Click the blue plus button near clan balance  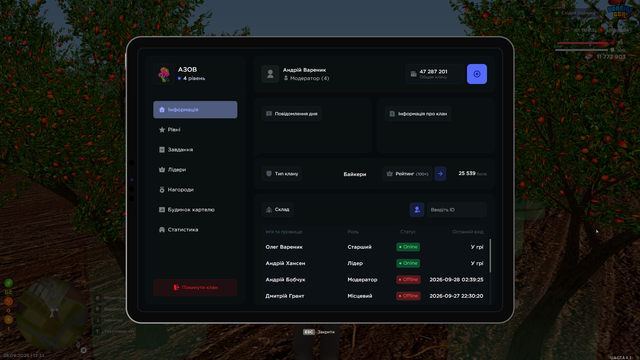point(477,74)
